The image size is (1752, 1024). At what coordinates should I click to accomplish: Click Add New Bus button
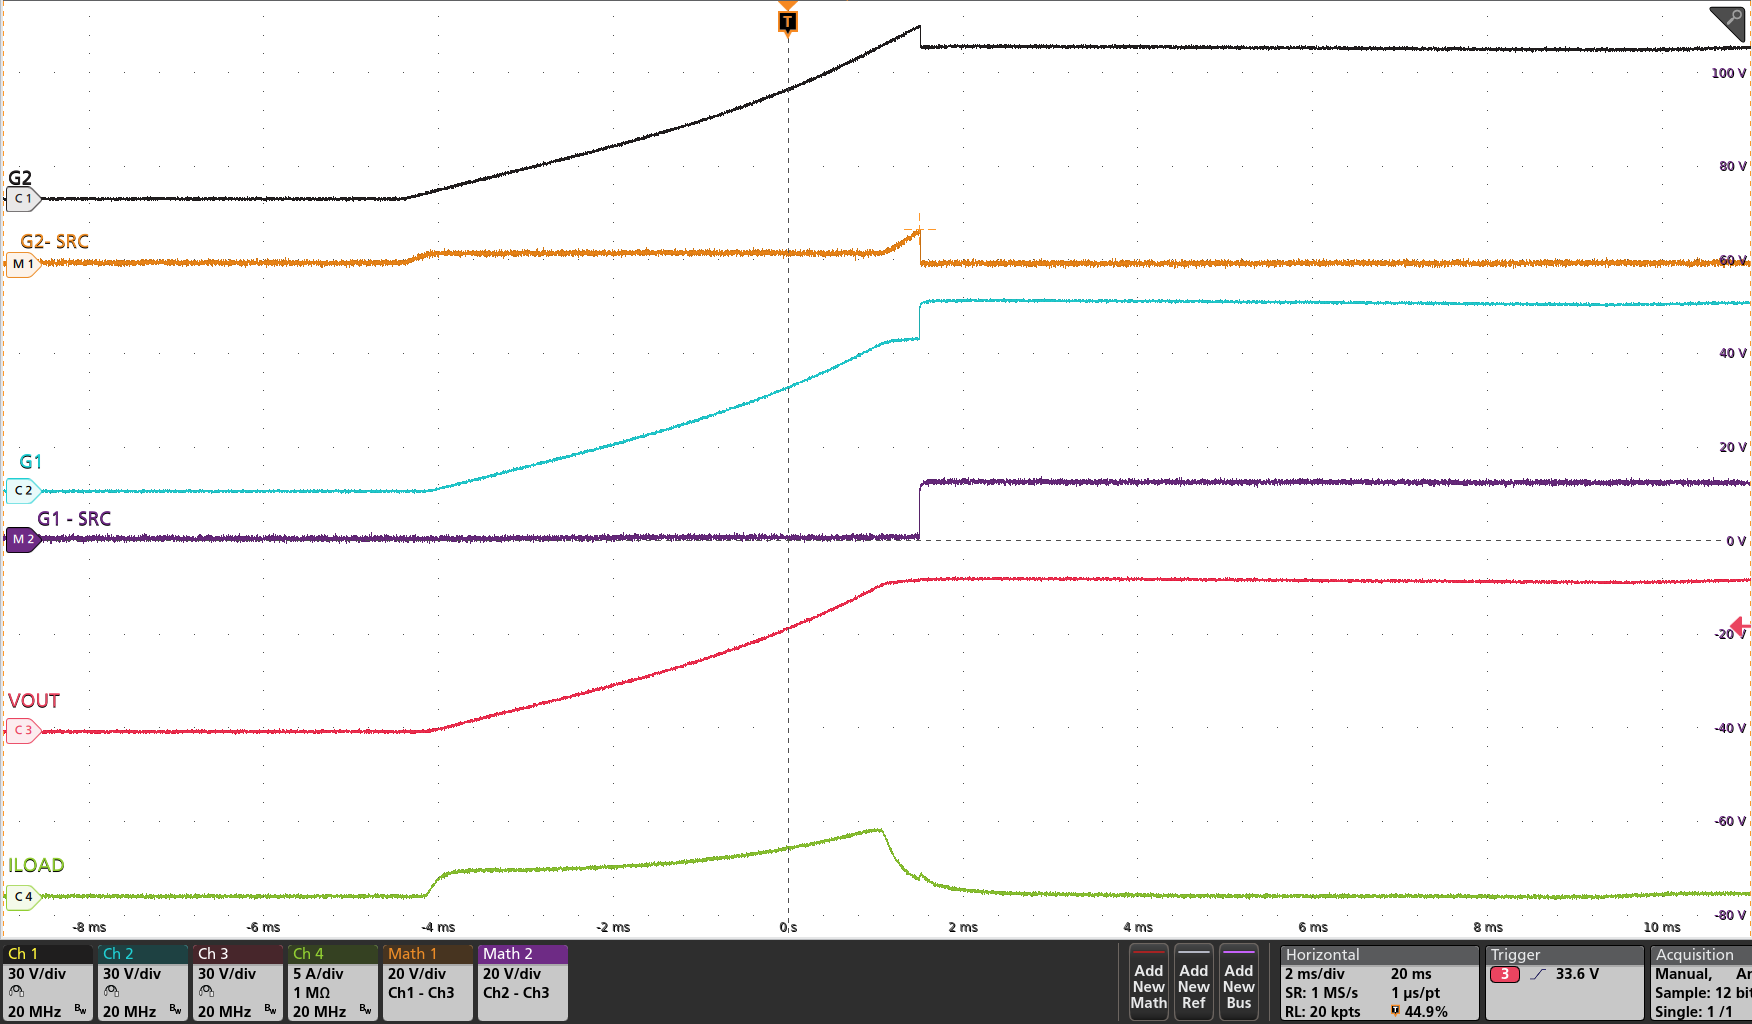[1238, 984]
